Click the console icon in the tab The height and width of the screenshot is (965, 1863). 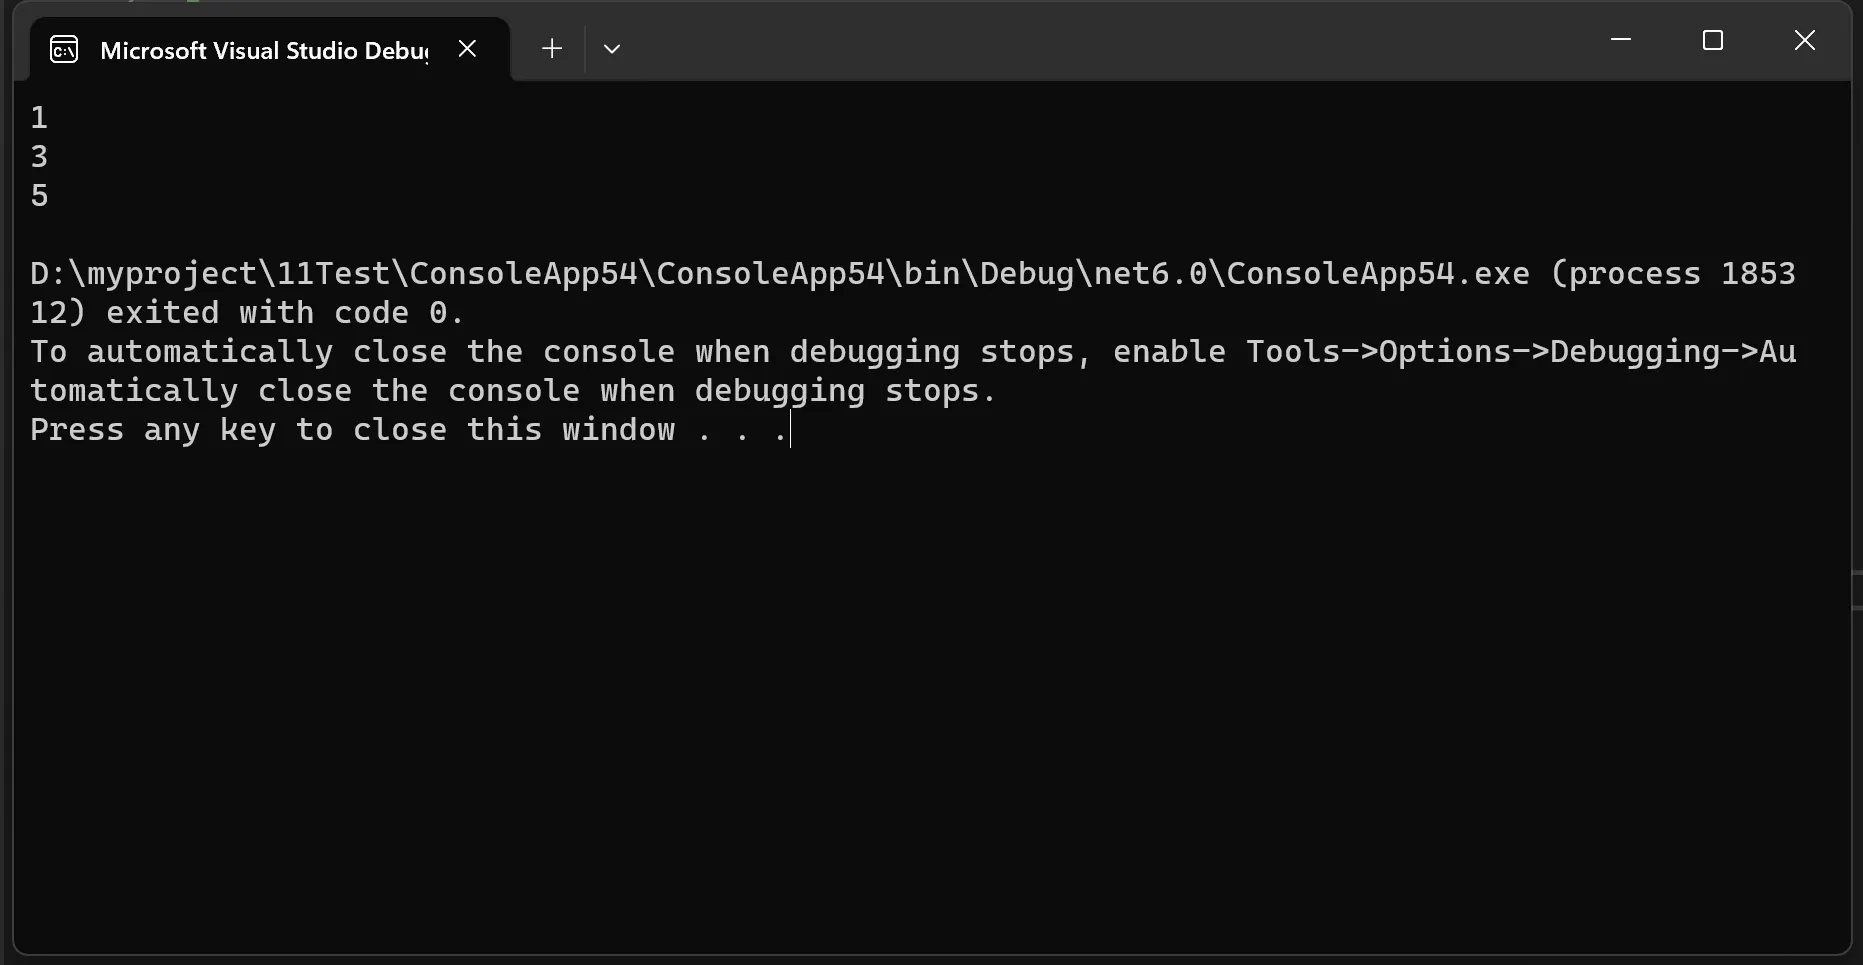click(x=64, y=49)
